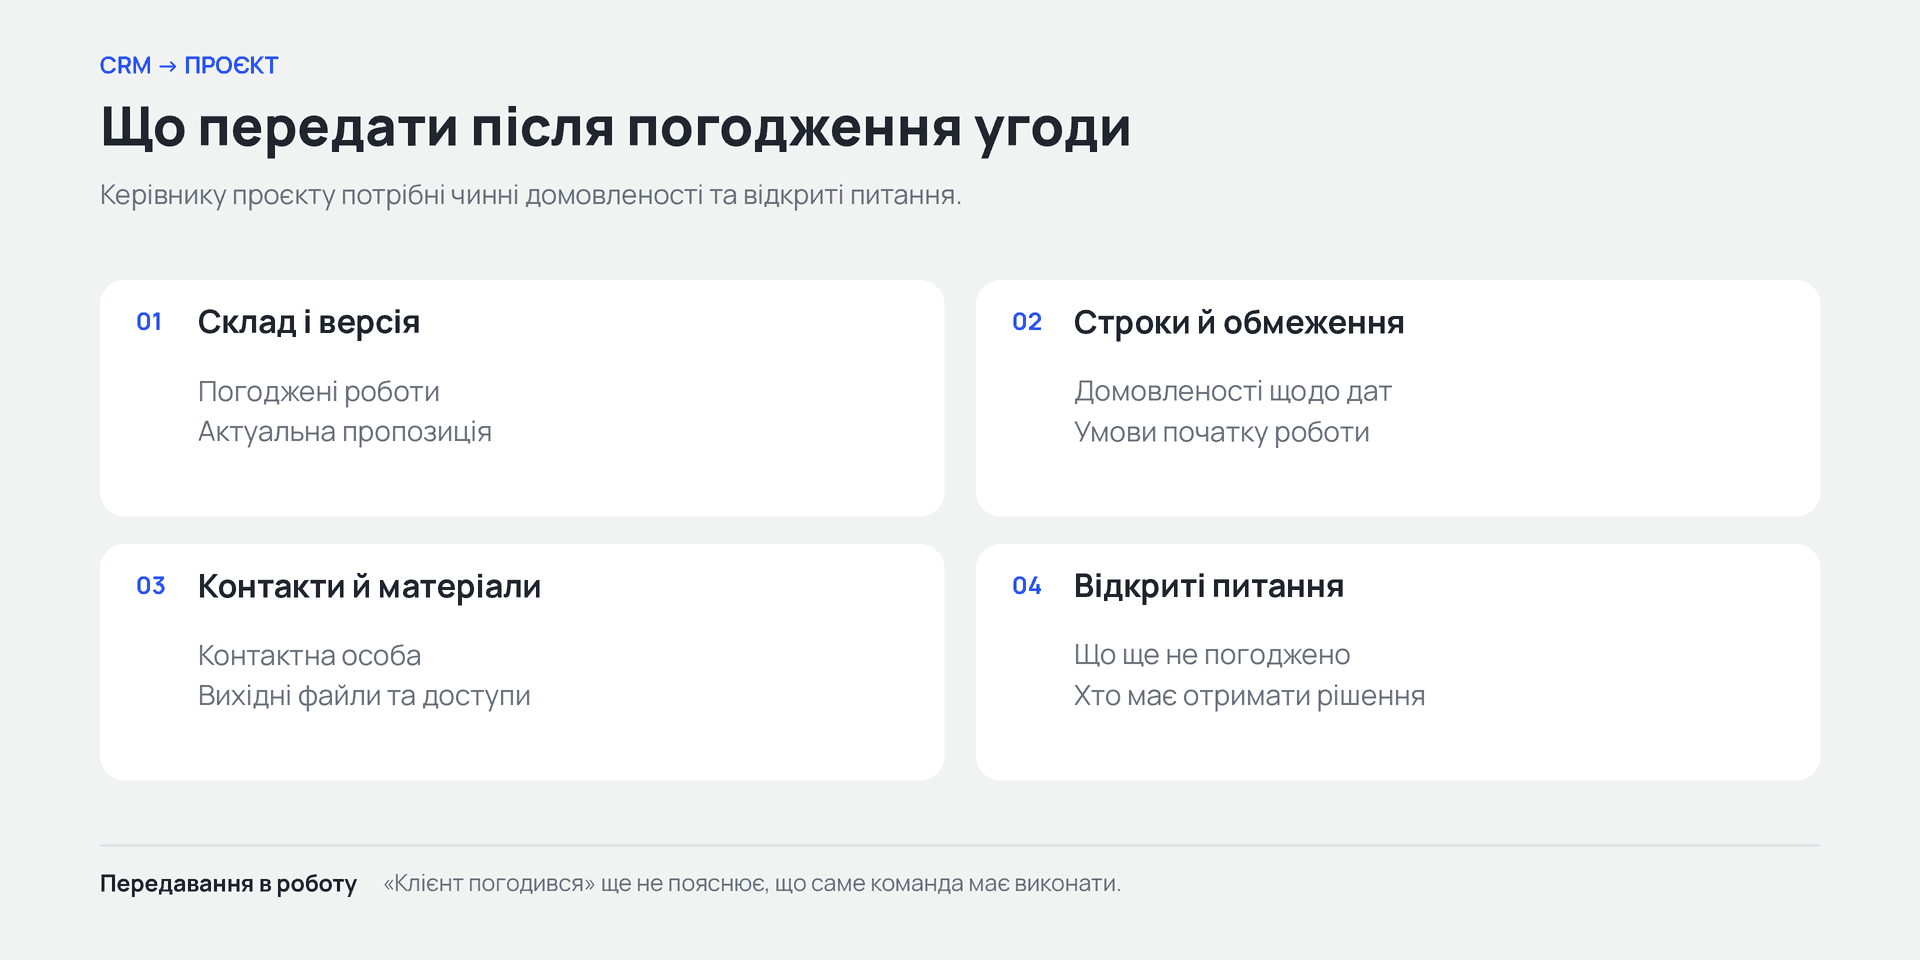The height and width of the screenshot is (960, 1920).
Task: Click the line 'Актуальна пропозиція'
Action: [345, 432]
